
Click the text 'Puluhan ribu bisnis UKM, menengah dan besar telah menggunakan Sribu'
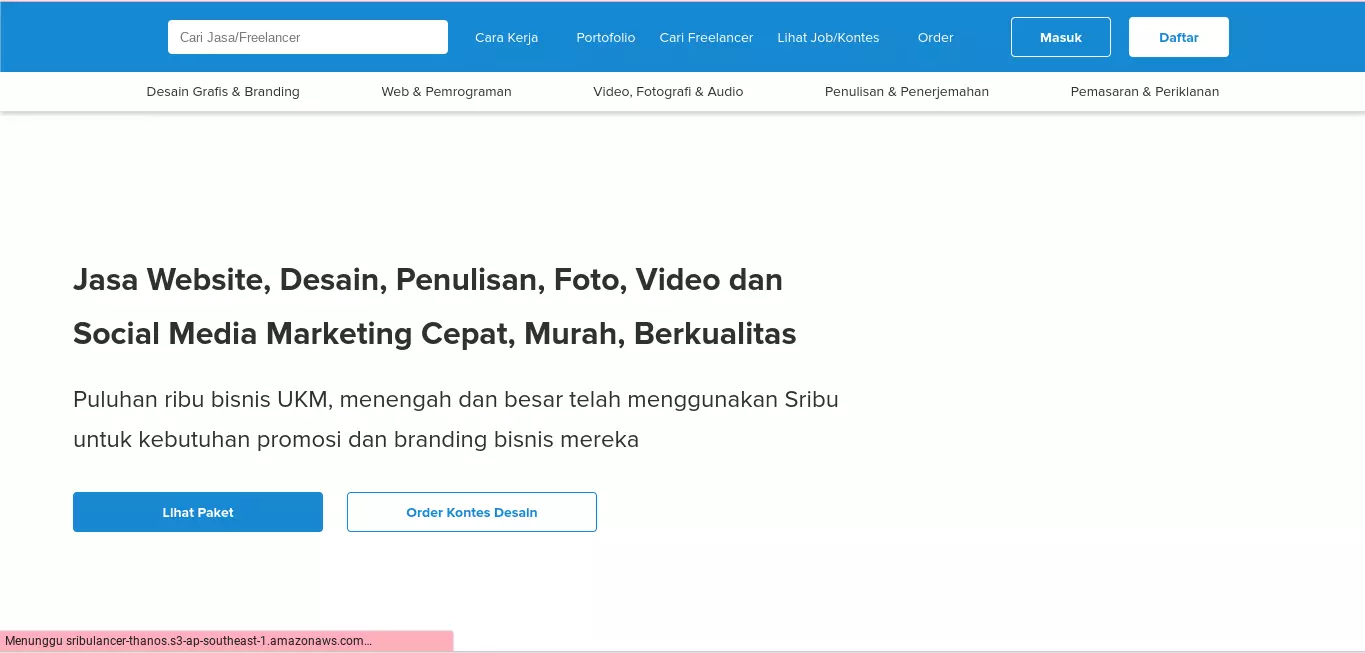click(x=456, y=400)
